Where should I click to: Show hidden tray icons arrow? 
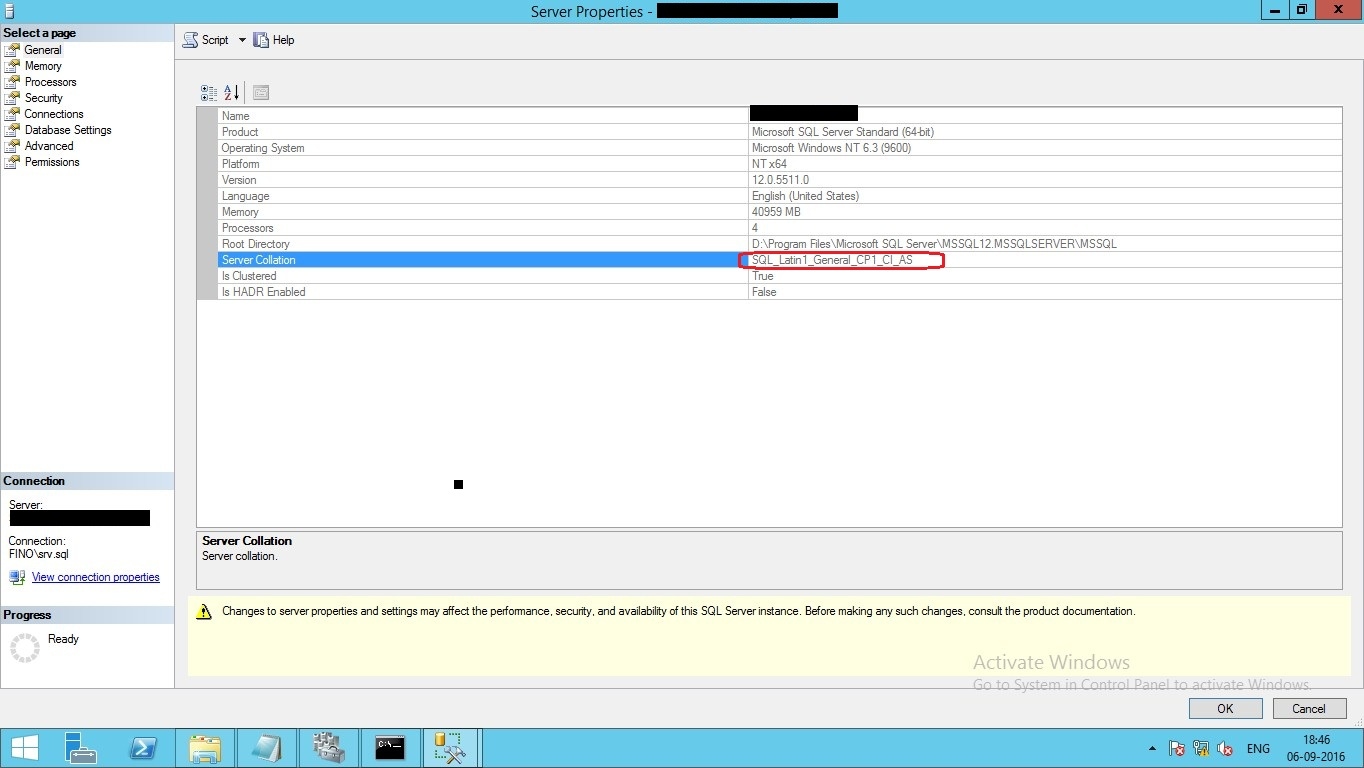click(1152, 748)
